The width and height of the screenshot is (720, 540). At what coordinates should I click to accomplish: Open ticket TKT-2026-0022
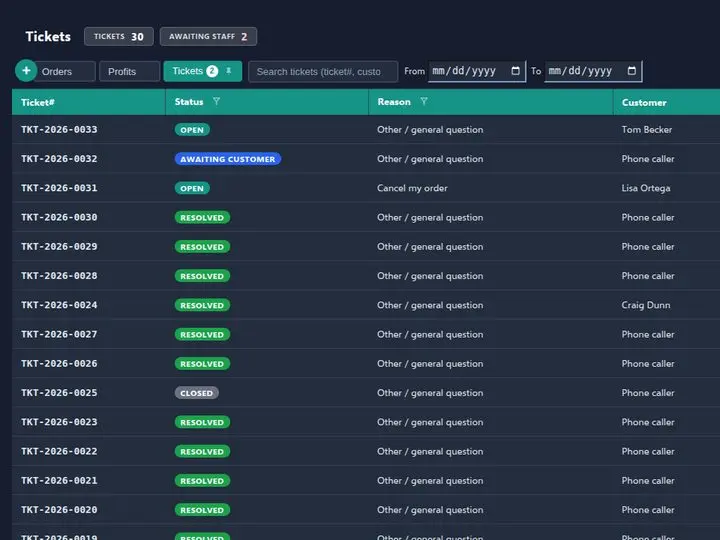59,451
